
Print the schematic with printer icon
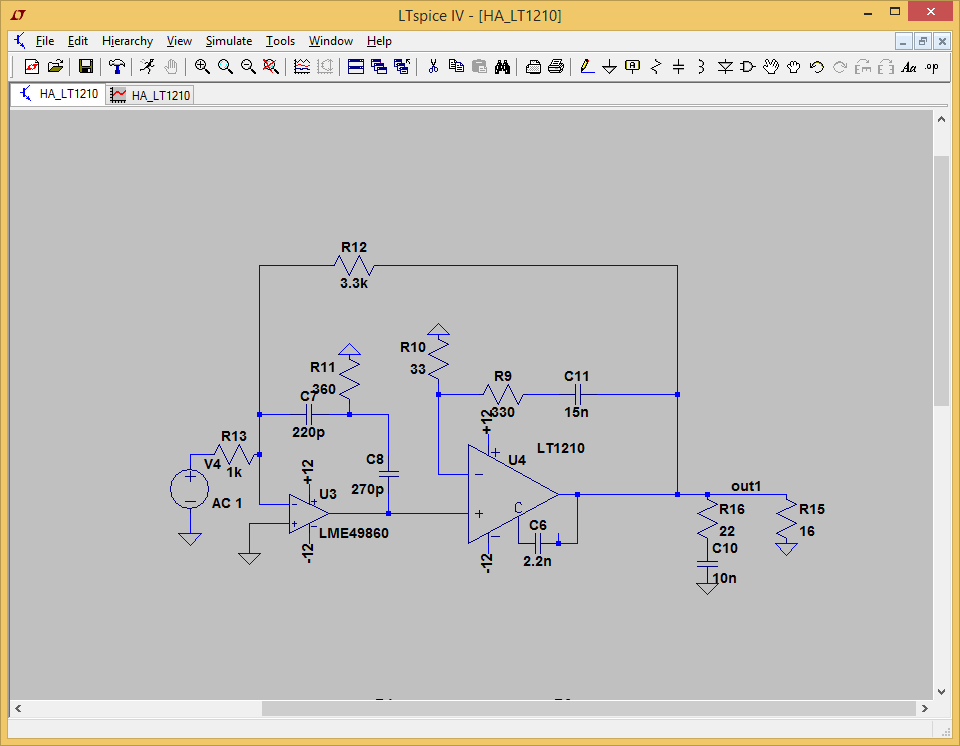click(x=556, y=66)
